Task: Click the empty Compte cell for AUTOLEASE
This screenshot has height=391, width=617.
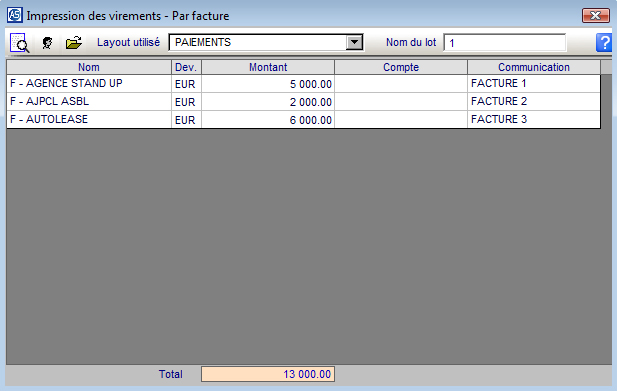Action: tap(401, 119)
